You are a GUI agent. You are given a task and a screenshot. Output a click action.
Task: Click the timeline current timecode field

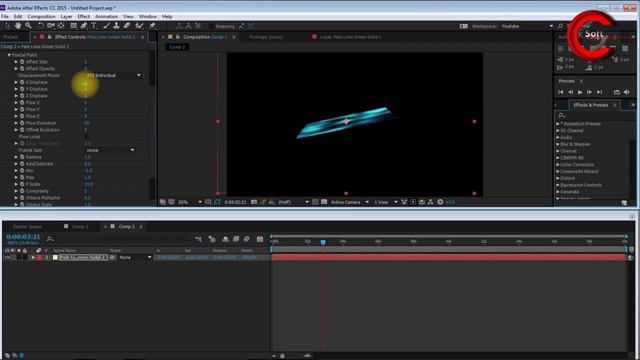[x=23, y=237]
